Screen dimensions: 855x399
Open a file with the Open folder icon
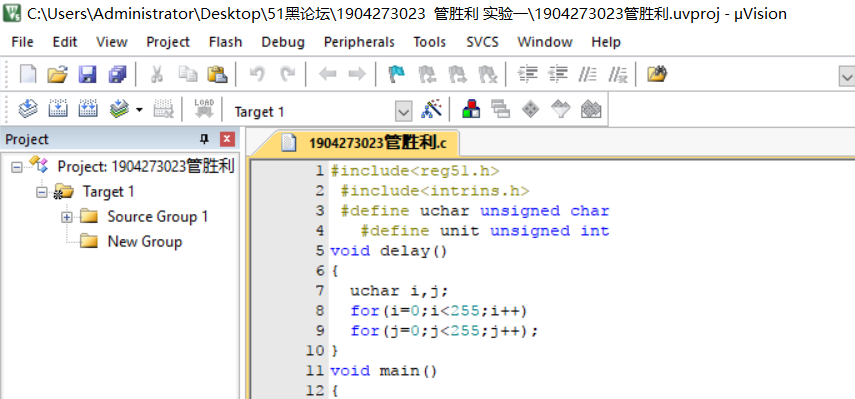[57, 74]
